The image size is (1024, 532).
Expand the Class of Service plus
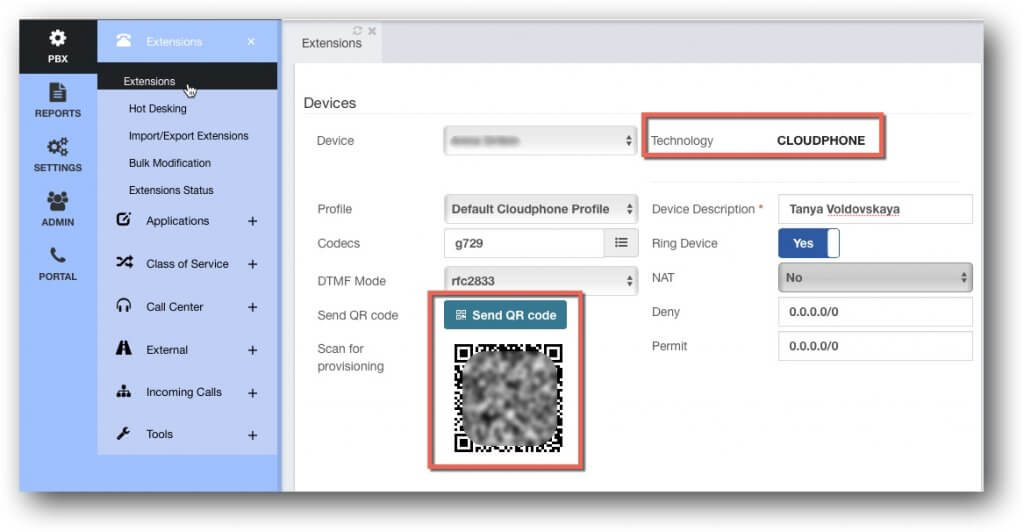tap(253, 264)
